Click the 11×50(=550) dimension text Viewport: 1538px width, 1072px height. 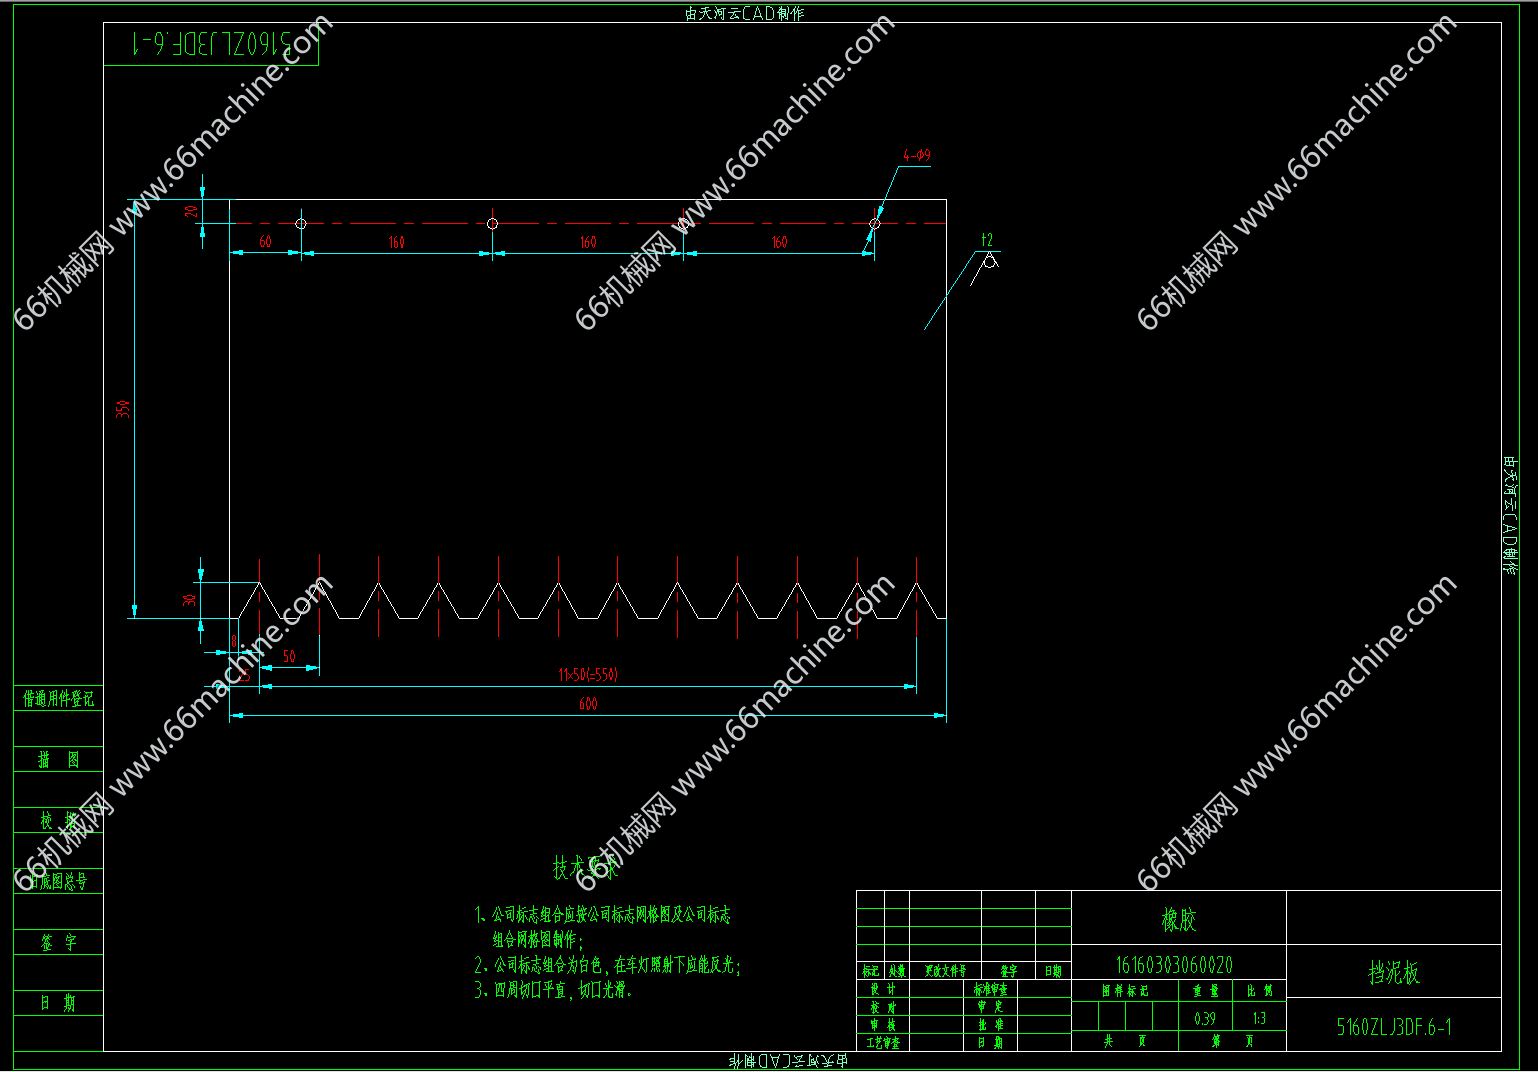pos(588,675)
